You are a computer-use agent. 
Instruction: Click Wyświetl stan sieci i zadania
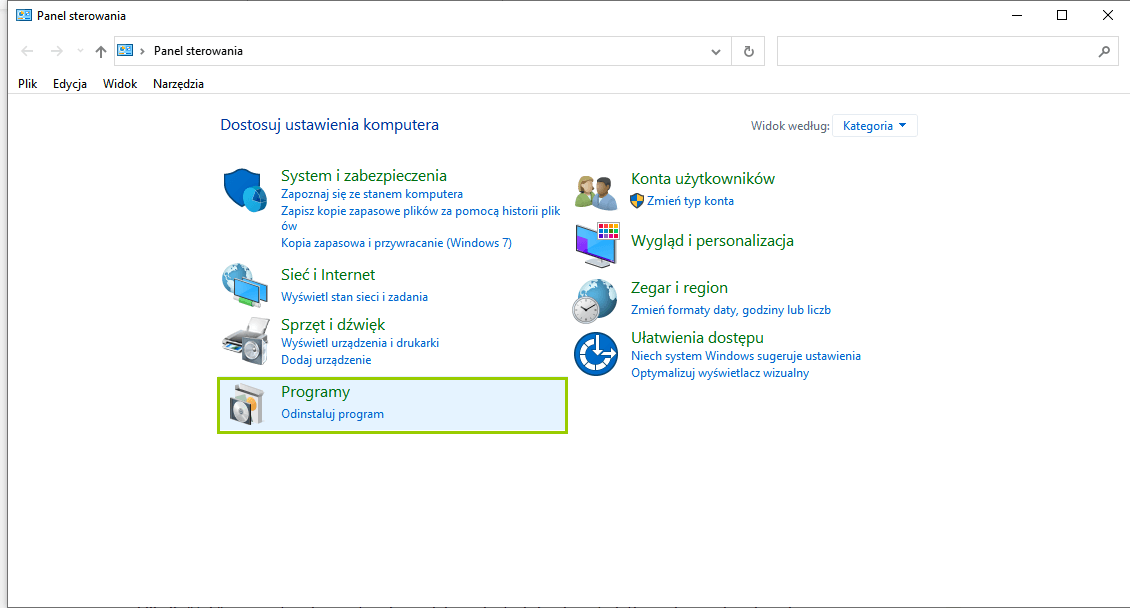click(x=355, y=297)
